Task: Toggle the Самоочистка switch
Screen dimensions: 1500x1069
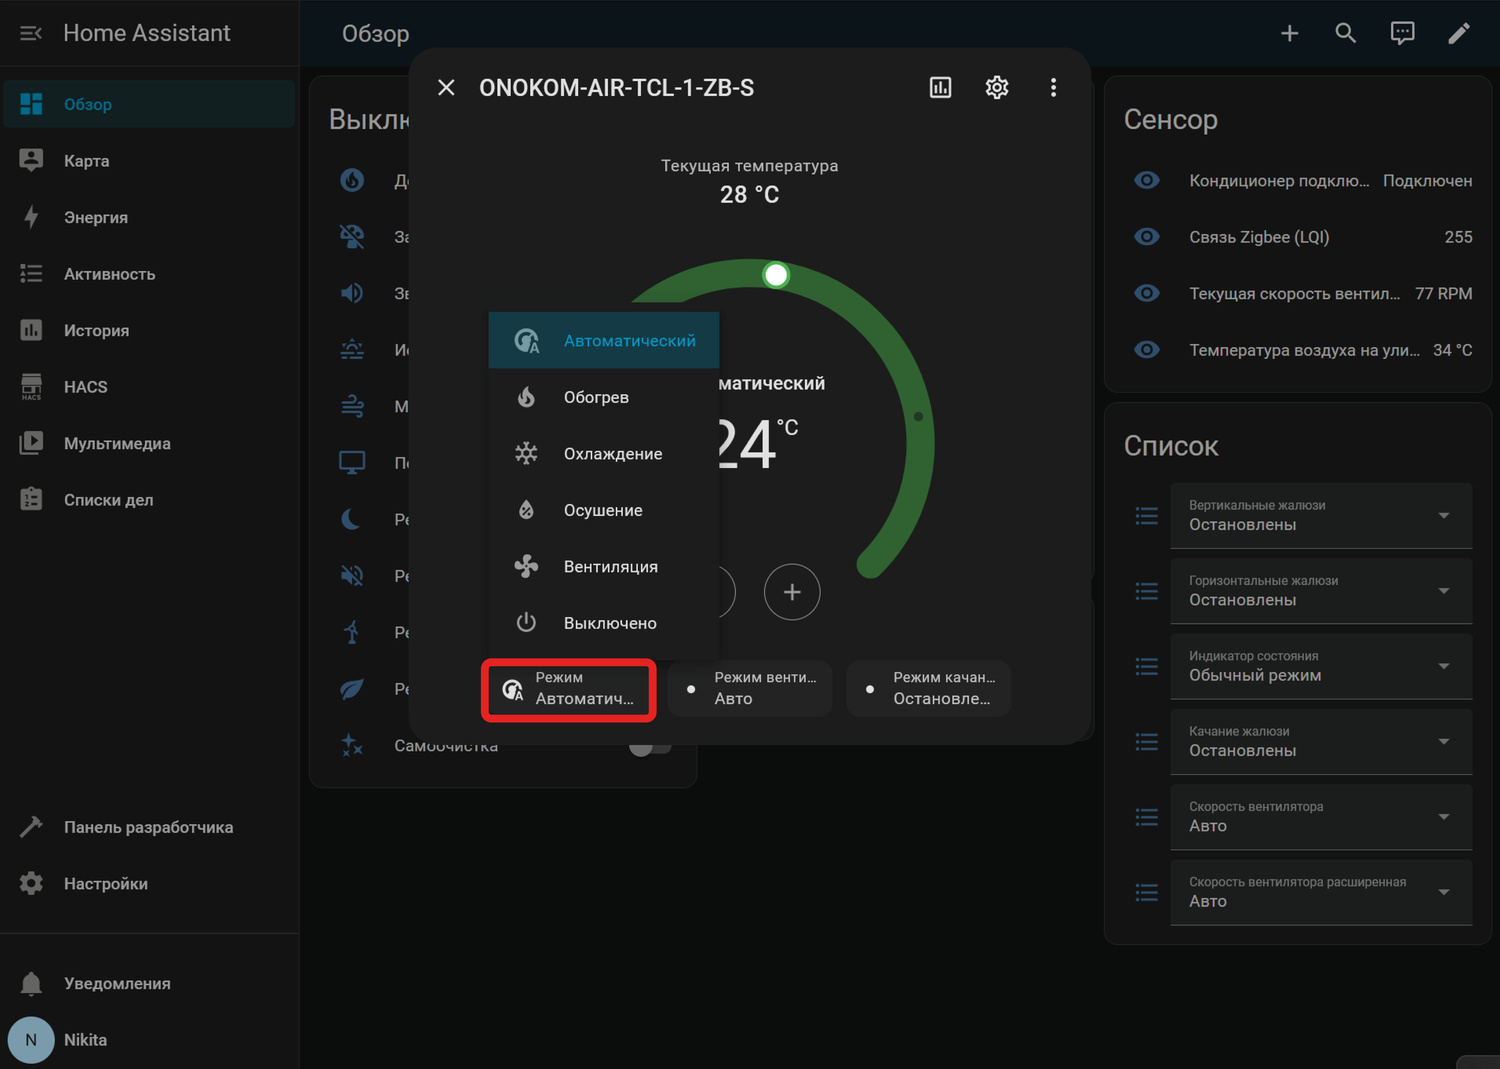Action: pyautogui.click(x=650, y=746)
